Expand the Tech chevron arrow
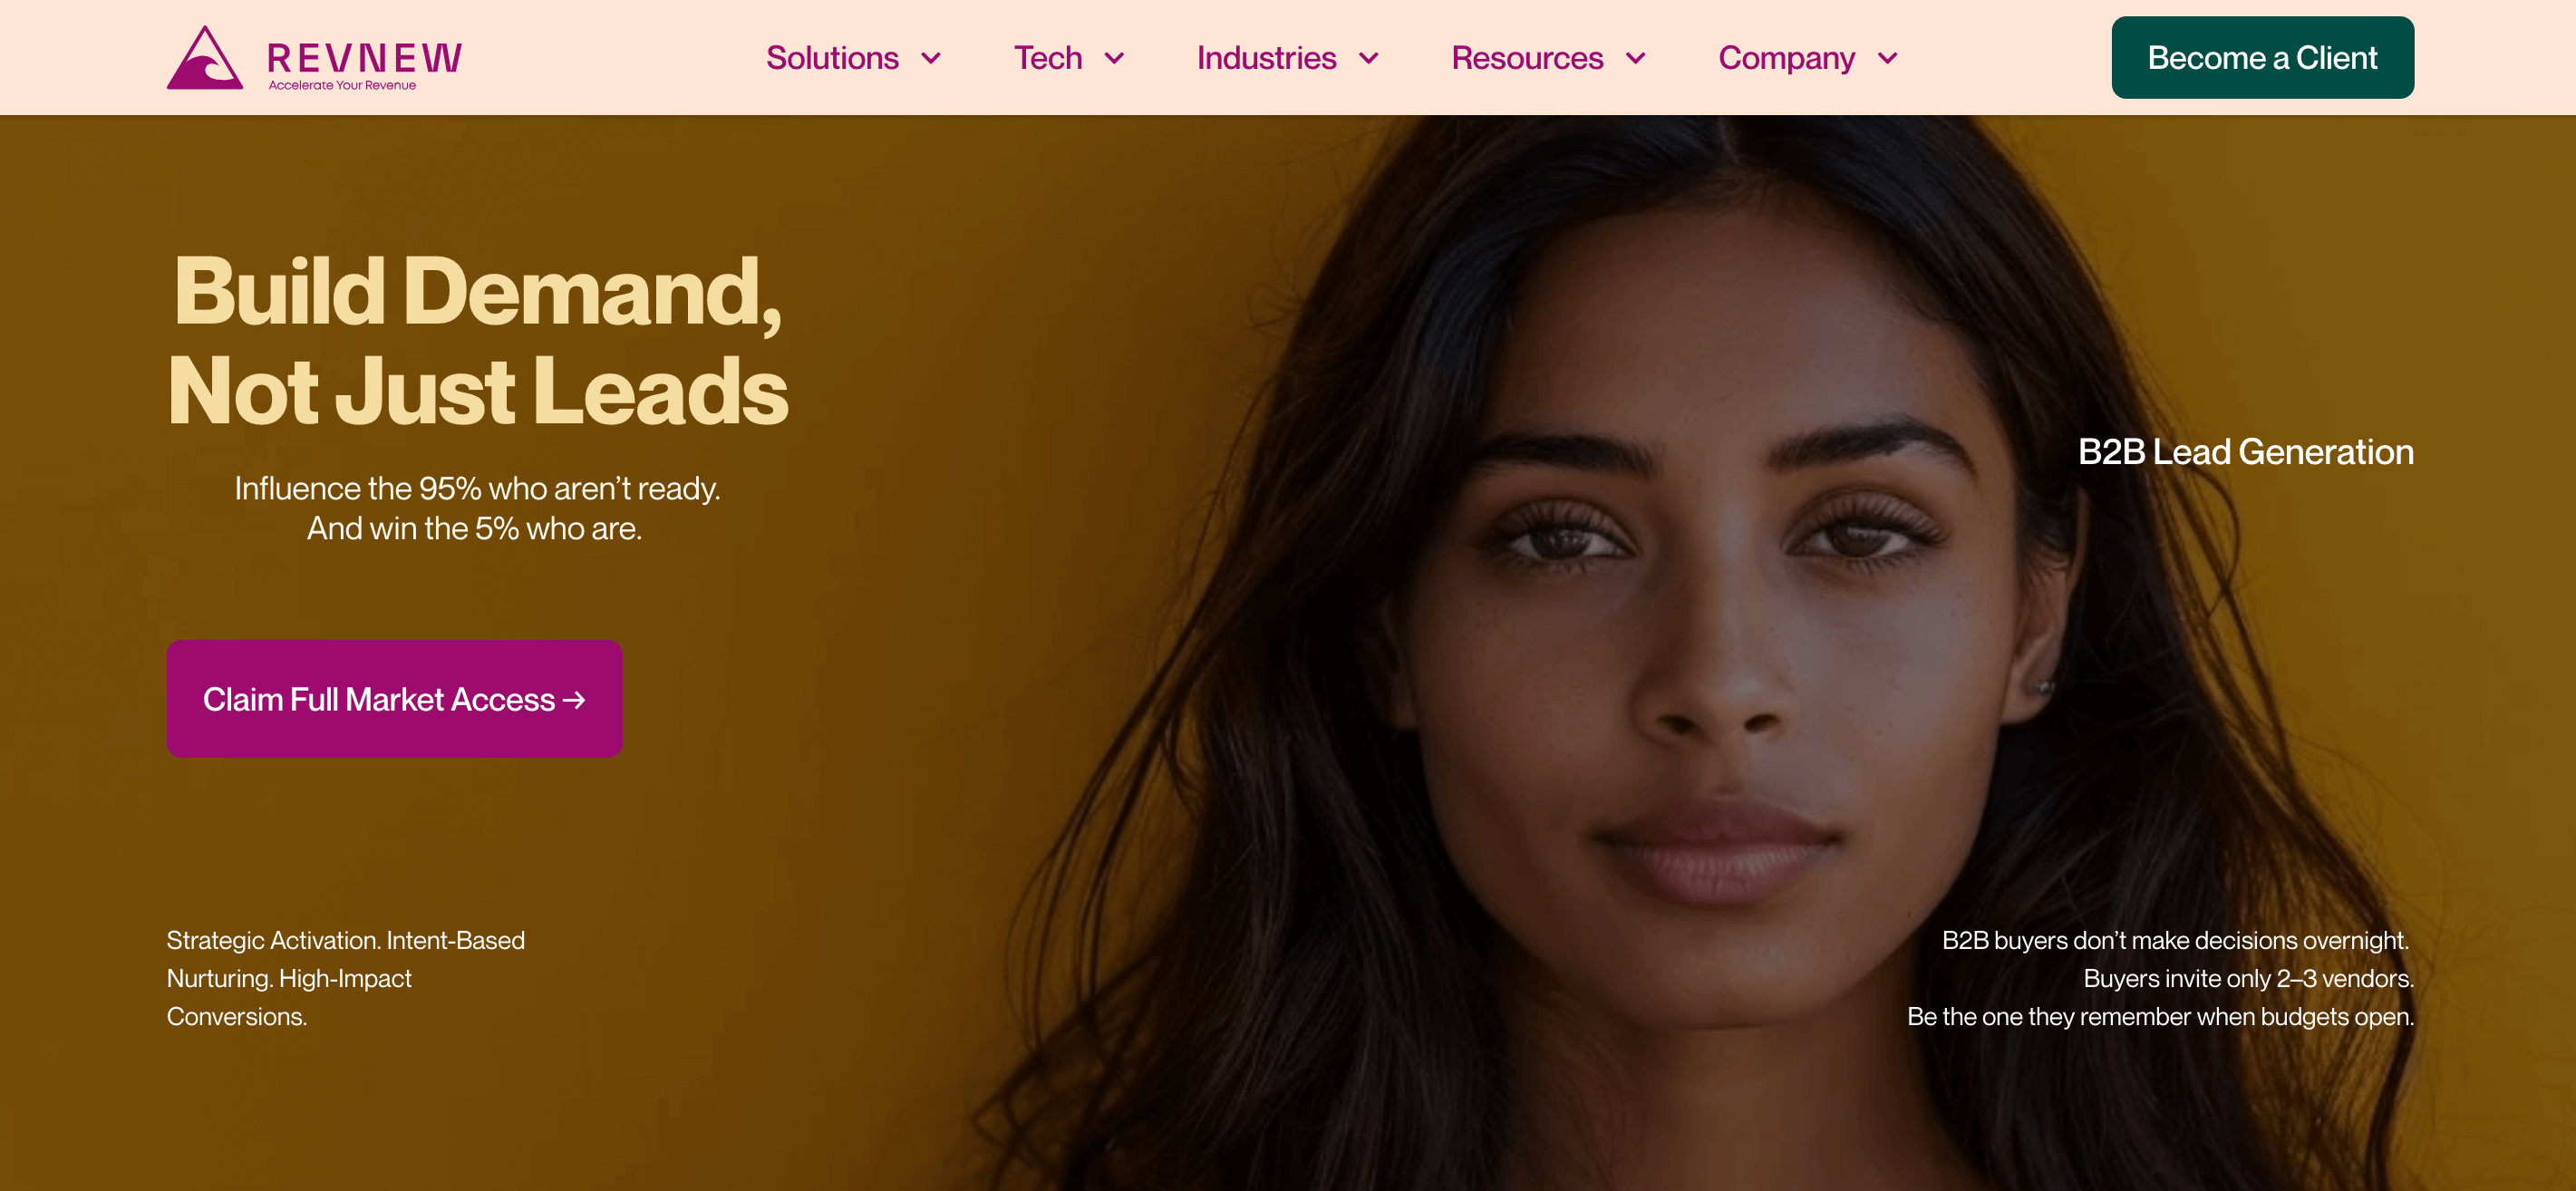The height and width of the screenshot is (1191, 2576). pyautogui.click(x=1114, y=58)
